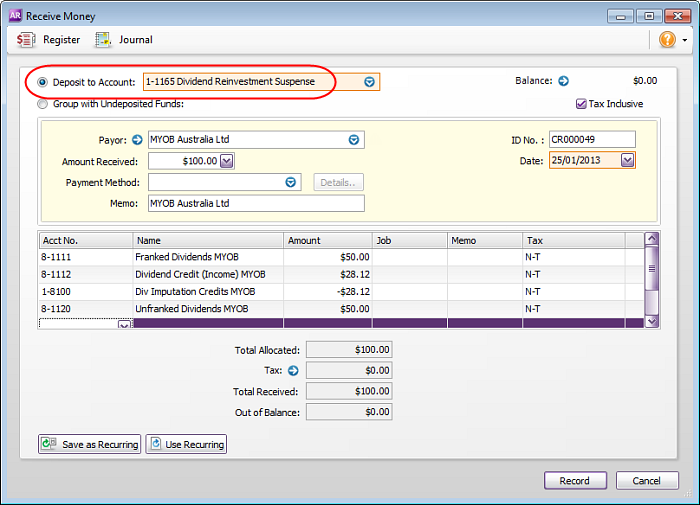Image resolution: width=700 pixels, height=505 pixels.
Task: Toggle the Tax Inclusive checkbox
Action: 581,104
